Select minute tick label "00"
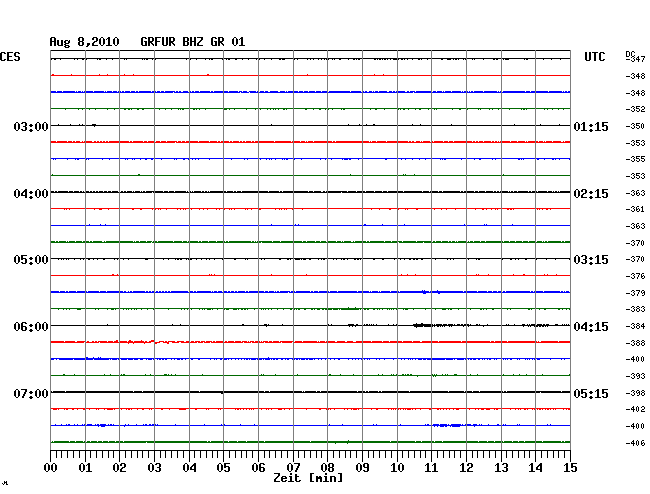The height and width of the screenshot is (494, 650). click(x=51, y=468)
